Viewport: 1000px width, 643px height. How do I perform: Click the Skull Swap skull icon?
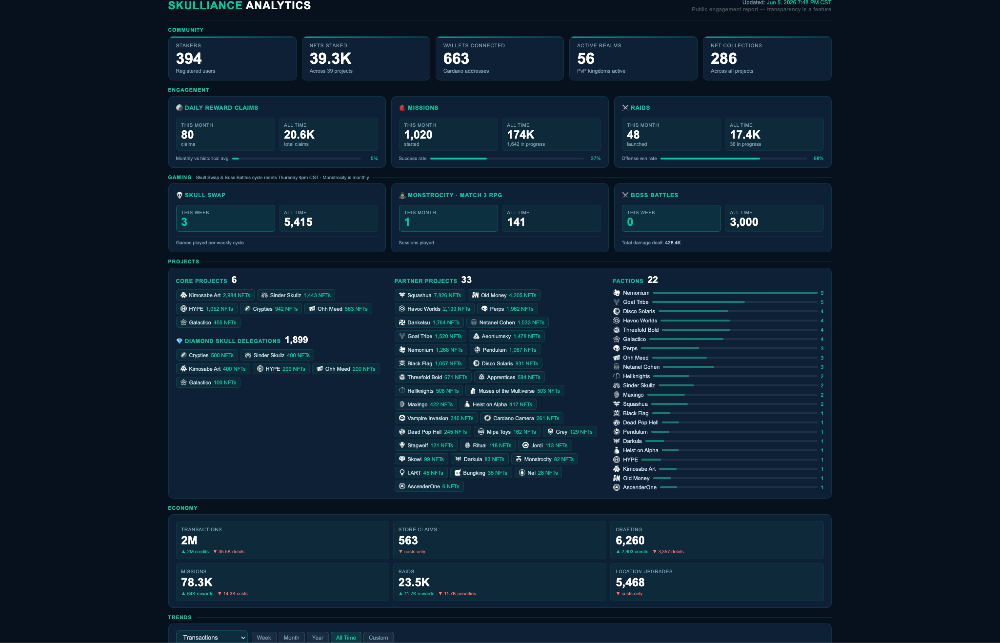point(179,195)
